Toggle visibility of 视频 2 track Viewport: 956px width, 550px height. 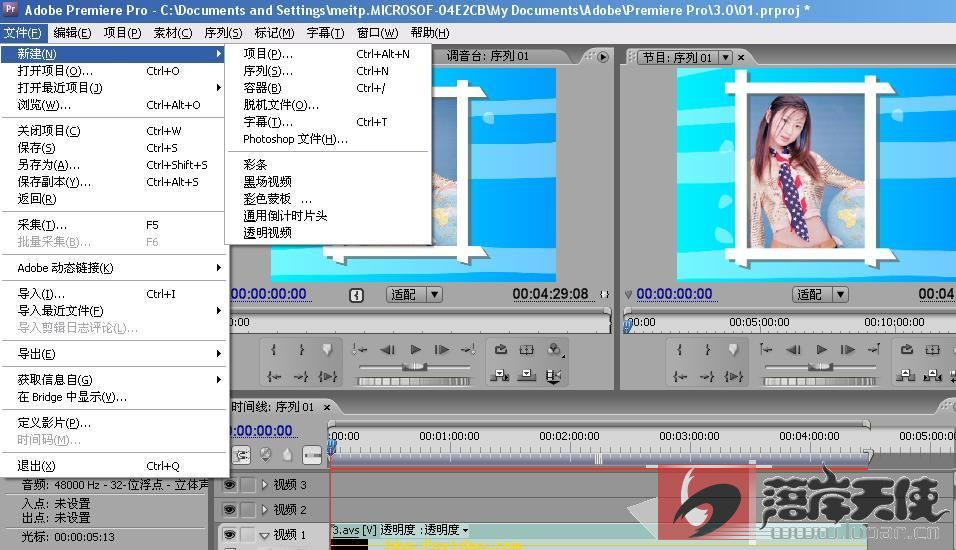point(229,509)
